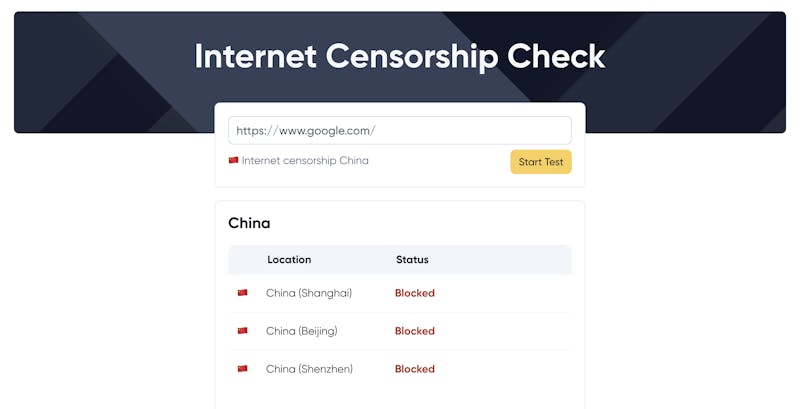
Task: Click the URL input field with google.com
Action: 399,131
